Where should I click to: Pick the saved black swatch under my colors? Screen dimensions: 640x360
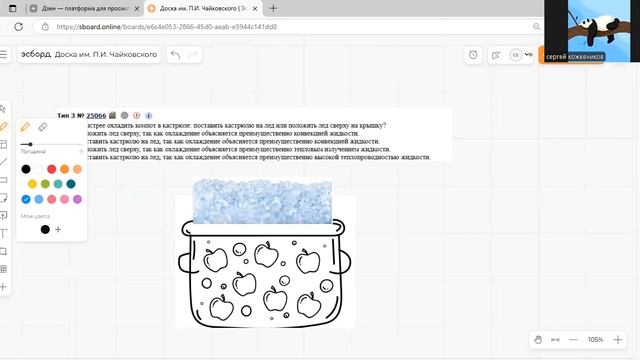pyautogui.click(x=45, y=229)
